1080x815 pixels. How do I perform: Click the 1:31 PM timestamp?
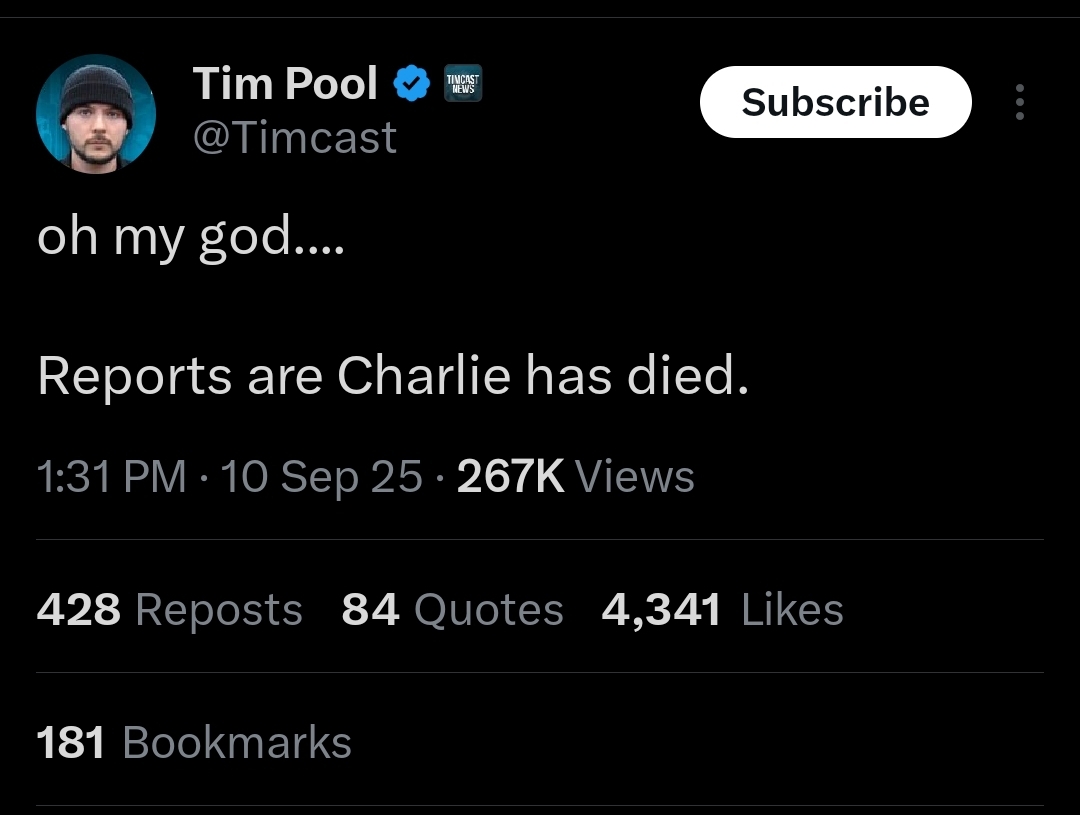tap(111, 477)
